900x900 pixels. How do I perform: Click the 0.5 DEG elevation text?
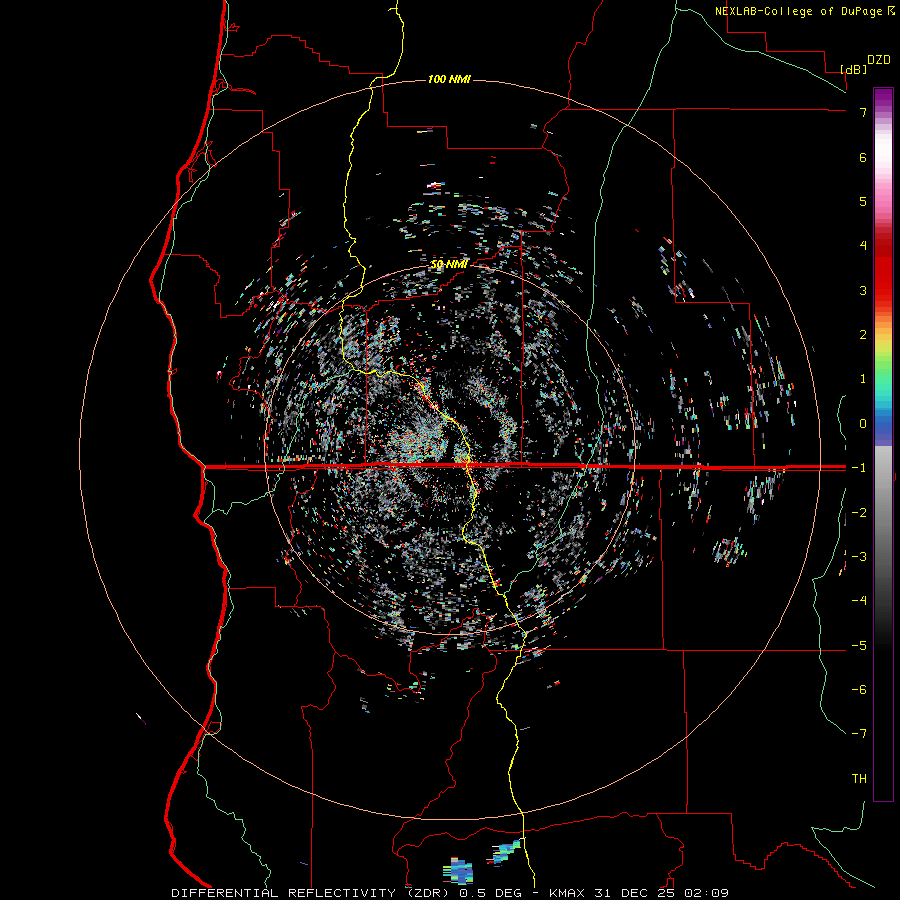click(490, 893)
